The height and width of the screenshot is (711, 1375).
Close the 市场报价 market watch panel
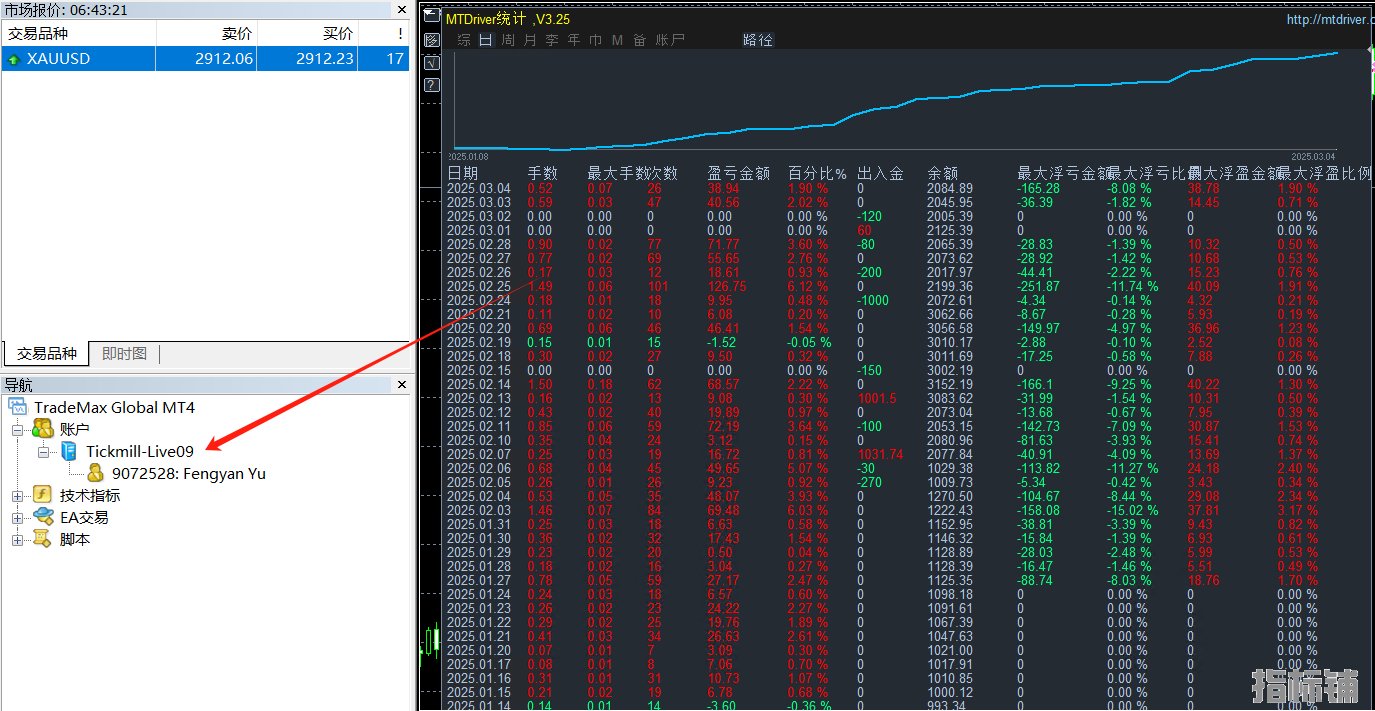(x=401, y=9)
